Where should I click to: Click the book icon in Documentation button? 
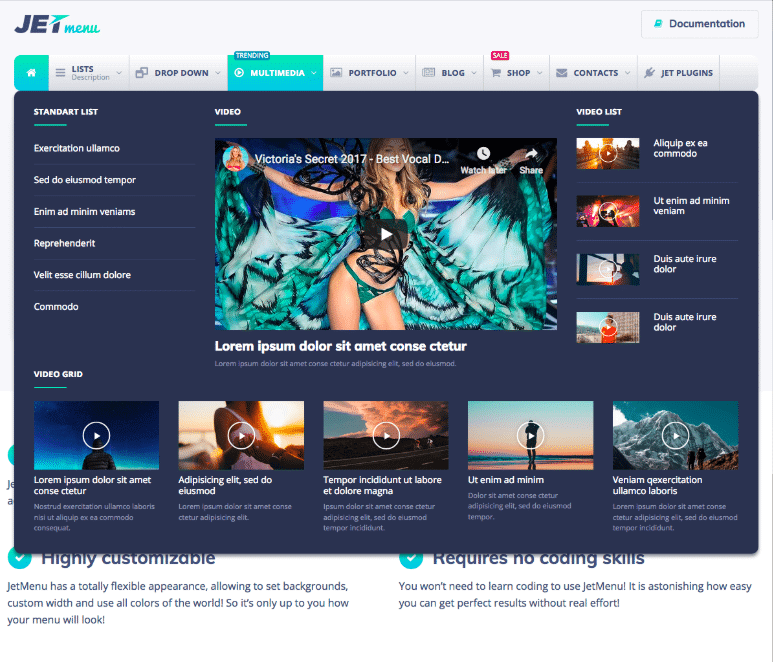658,24
